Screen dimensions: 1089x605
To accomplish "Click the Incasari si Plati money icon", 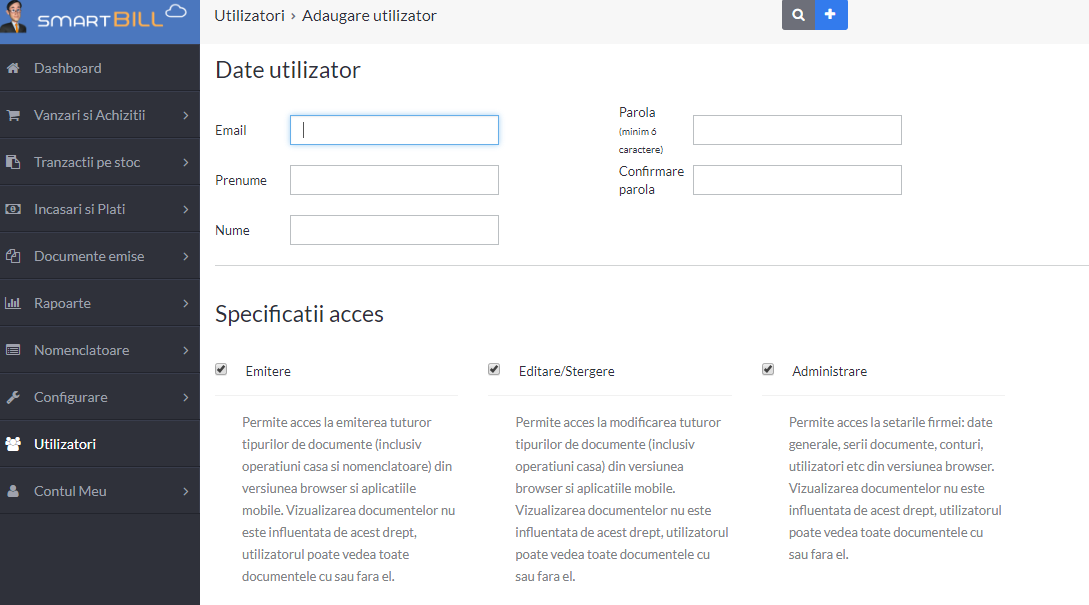I will click(x=13, y=209).
